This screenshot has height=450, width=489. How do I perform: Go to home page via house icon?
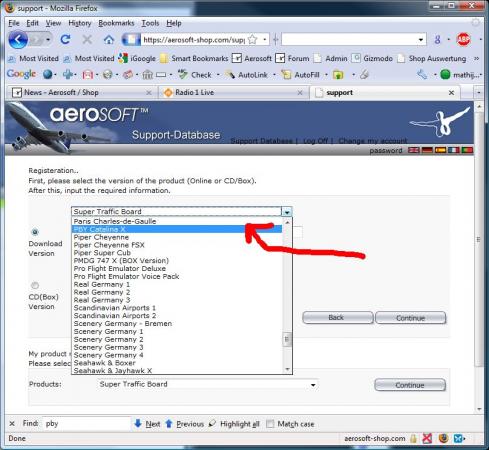109,40
